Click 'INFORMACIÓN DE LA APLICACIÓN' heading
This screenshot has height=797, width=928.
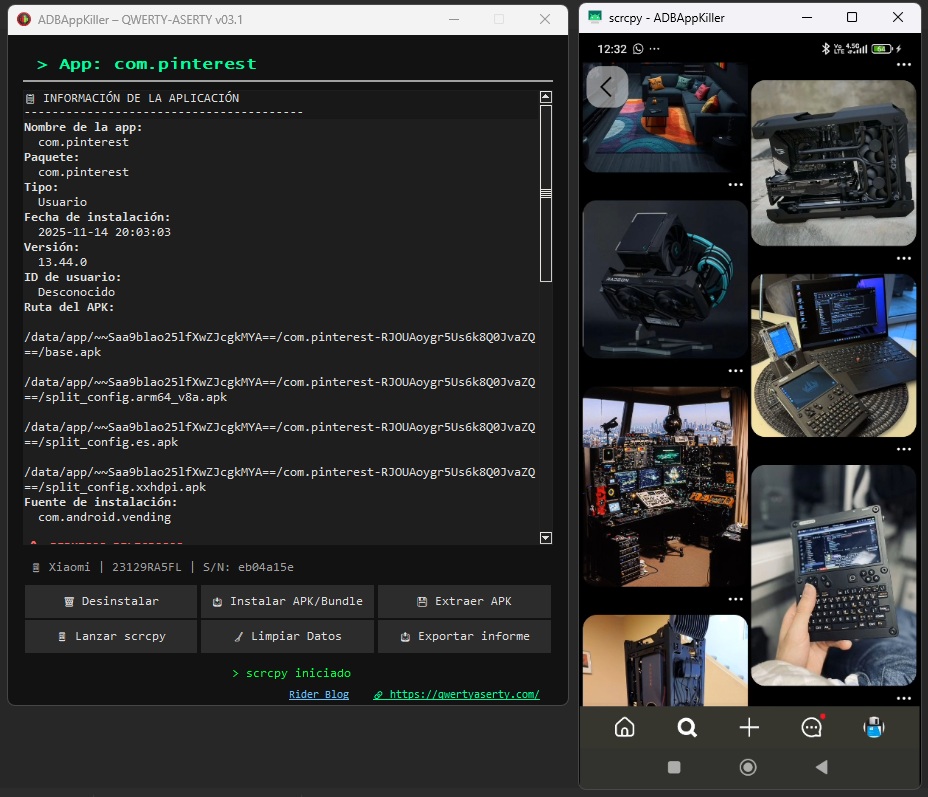point(141,98)
